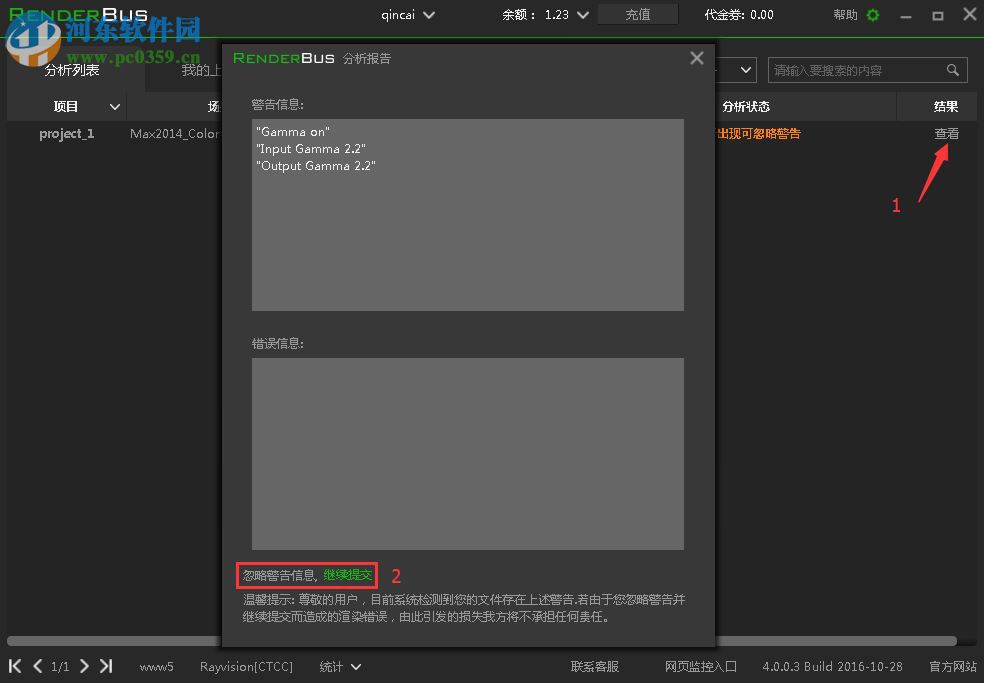This screenshot has width=984, height=683.
Task: Open 联系客服 customer service
Action: click(x=594, y=666)
